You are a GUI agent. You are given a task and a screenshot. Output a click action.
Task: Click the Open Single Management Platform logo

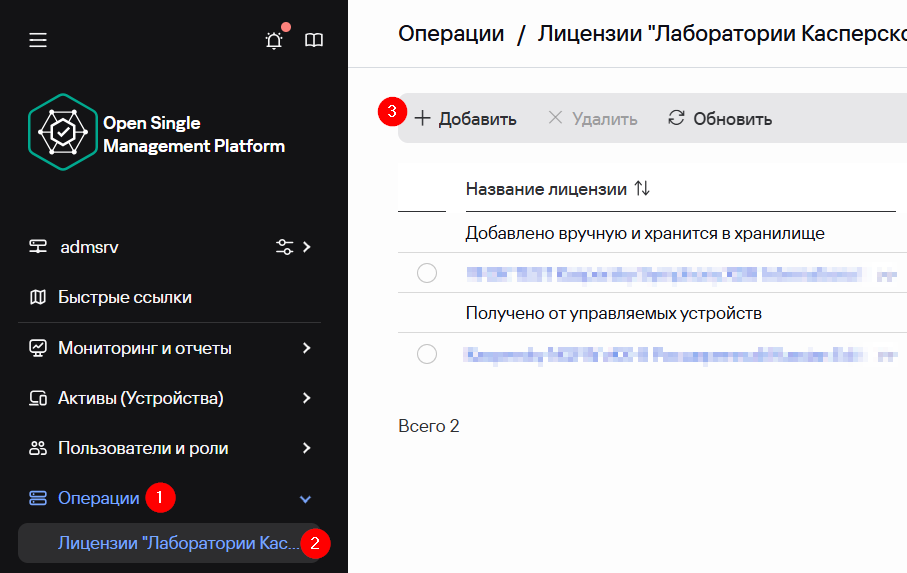62,132
